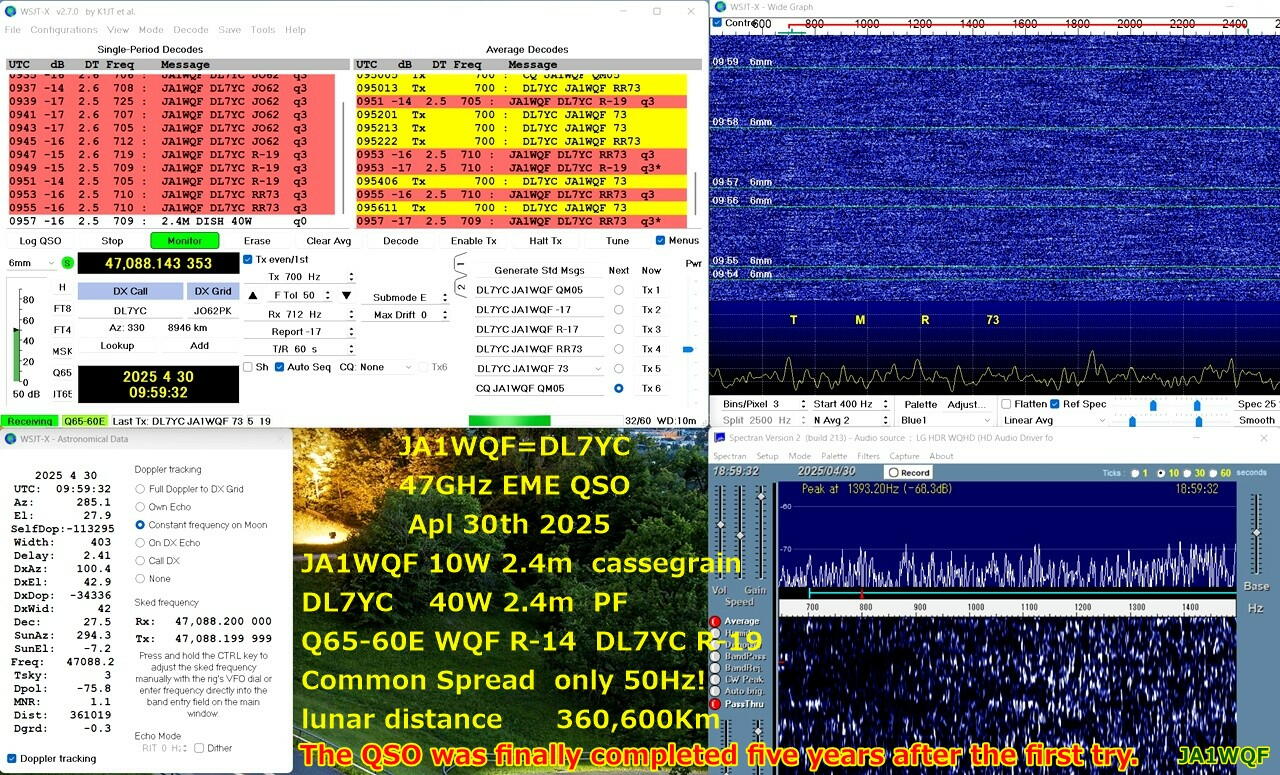Enable the Flatten checkbox in Wide Graph

point(1006,404)
